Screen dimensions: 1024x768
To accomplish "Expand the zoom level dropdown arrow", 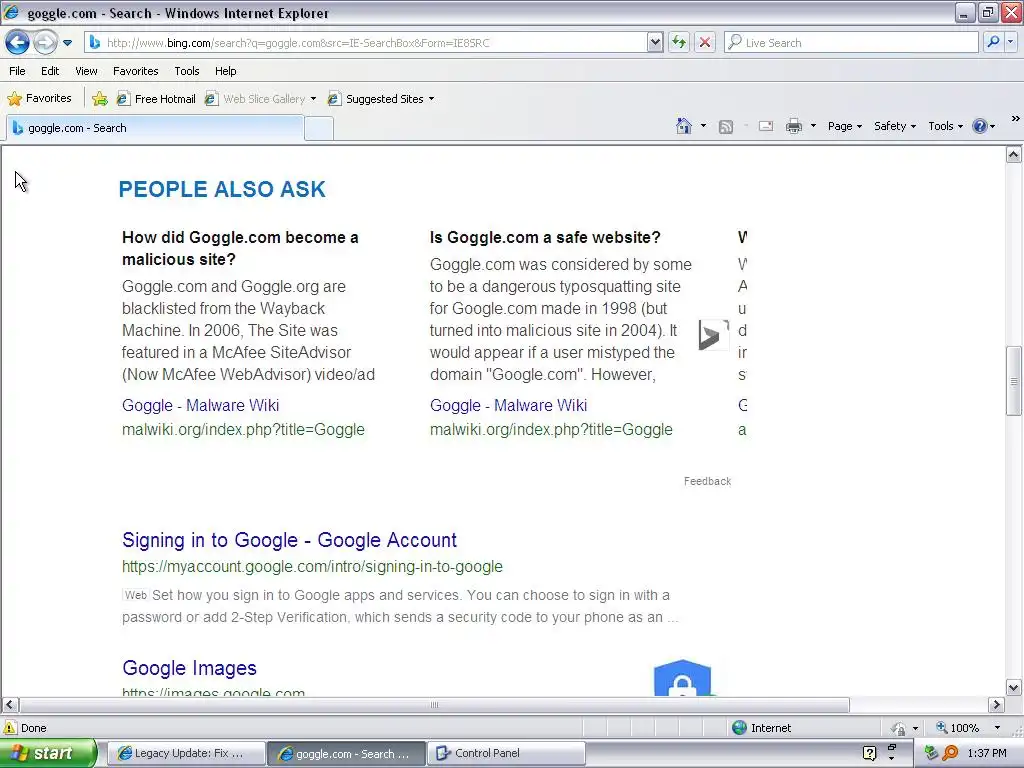I will 997,728.
